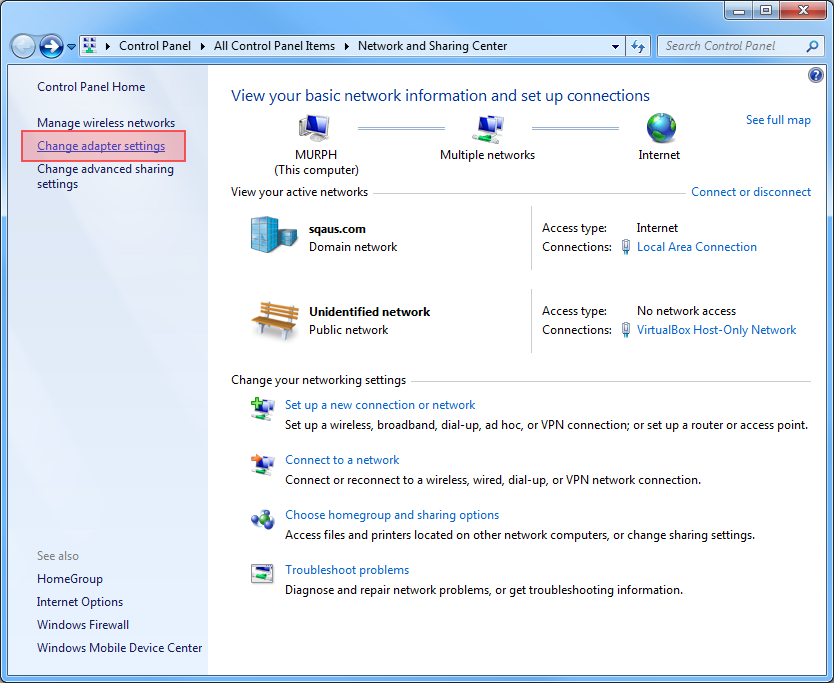
Task: Open the Local Area Connection link
Action: coord(696,247)
